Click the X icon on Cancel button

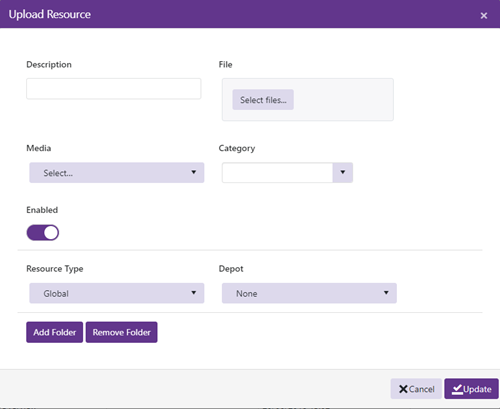[403, 389]
